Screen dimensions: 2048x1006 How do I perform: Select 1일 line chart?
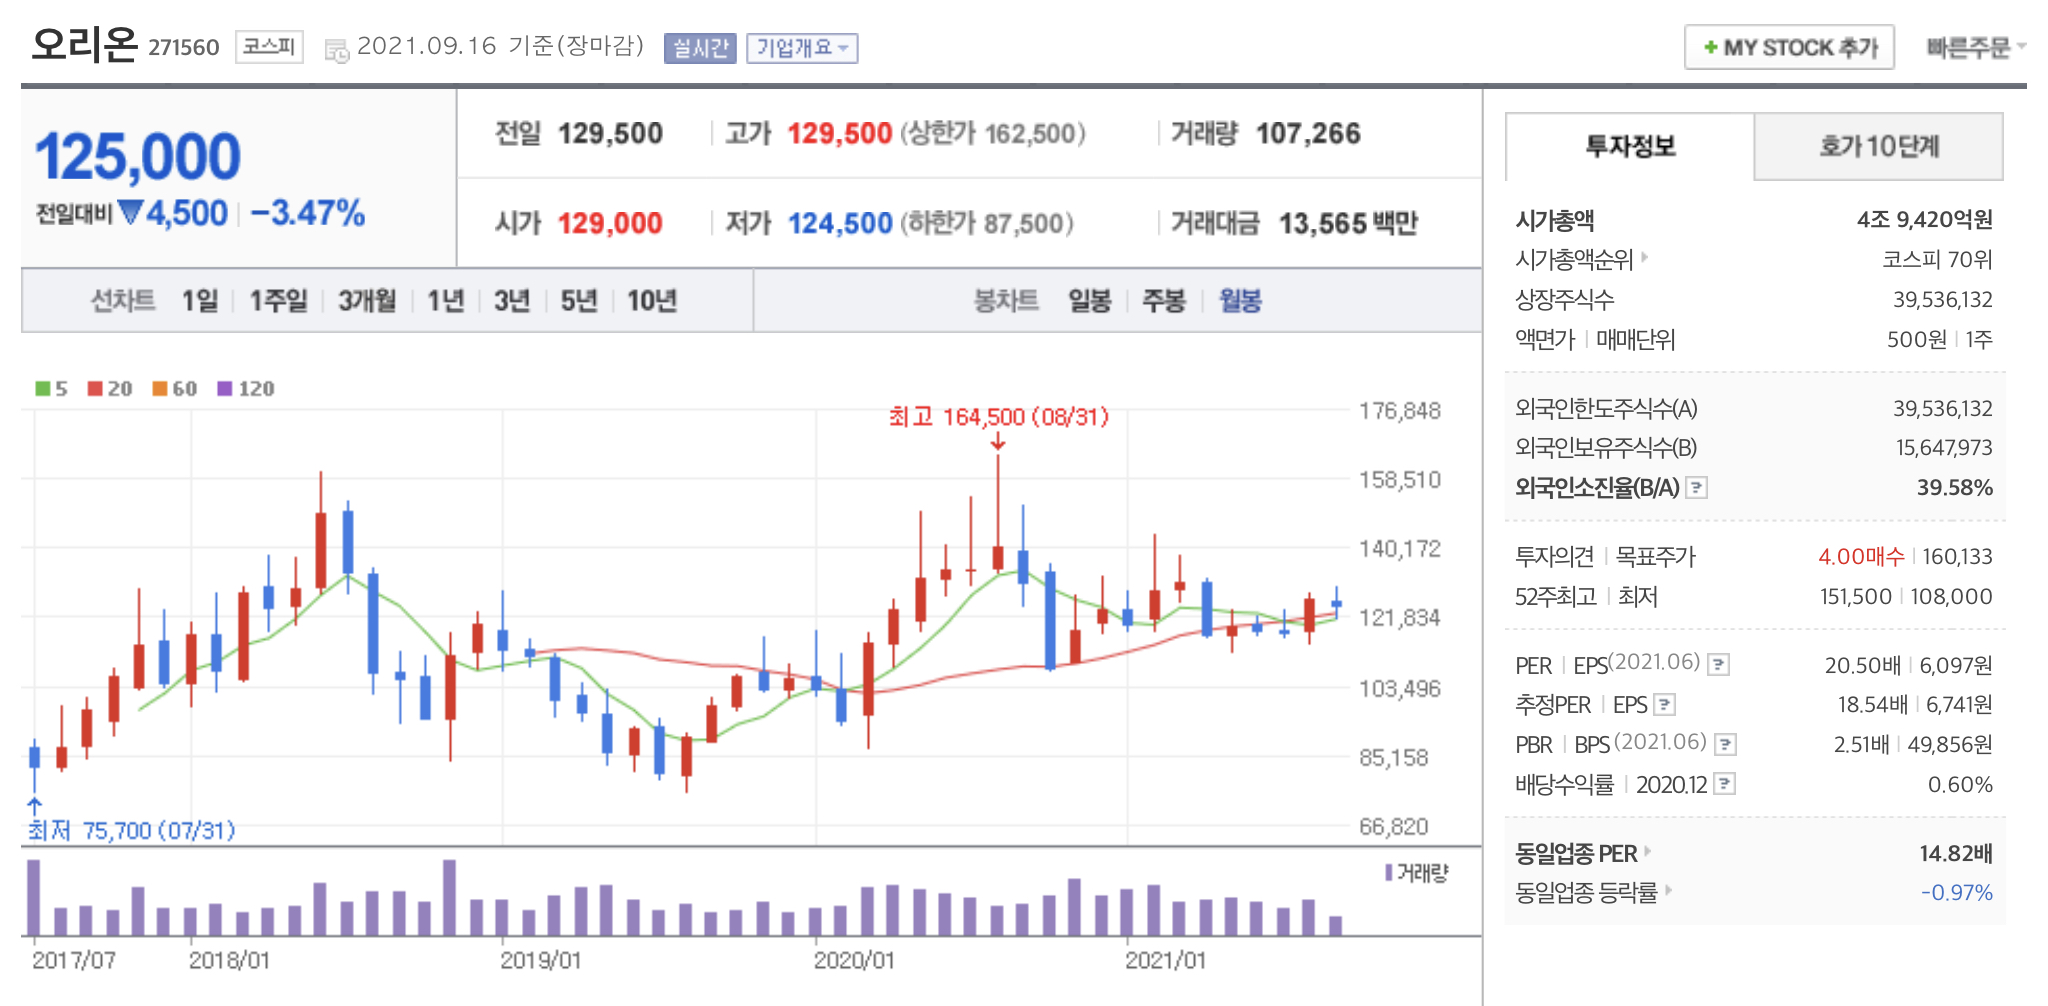coord(200,300)
